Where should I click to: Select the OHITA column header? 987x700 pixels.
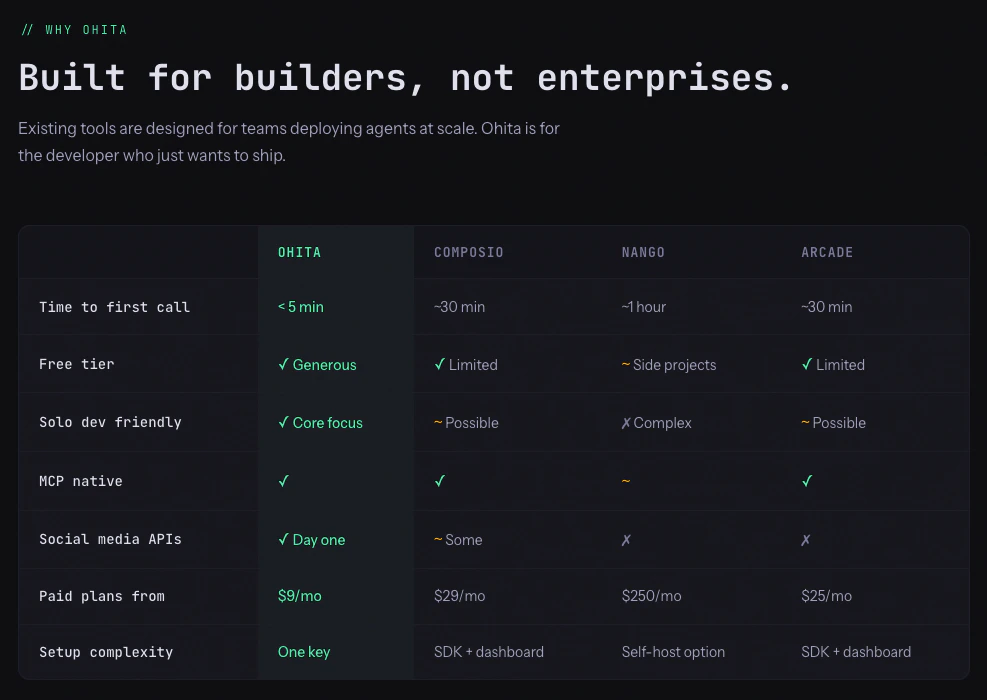tap(300, 252)
